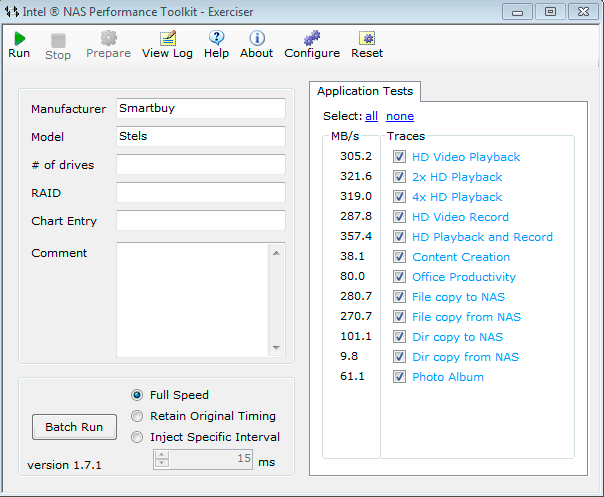Image resolution: width=604 pixels, height=497 pixels.
Task: Click the interval ms value field
Action: click(x=211, y=459)
